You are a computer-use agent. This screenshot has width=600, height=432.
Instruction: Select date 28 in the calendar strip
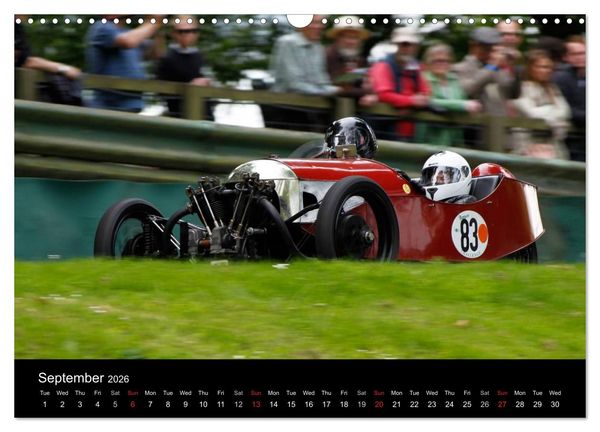coord(520,404)
